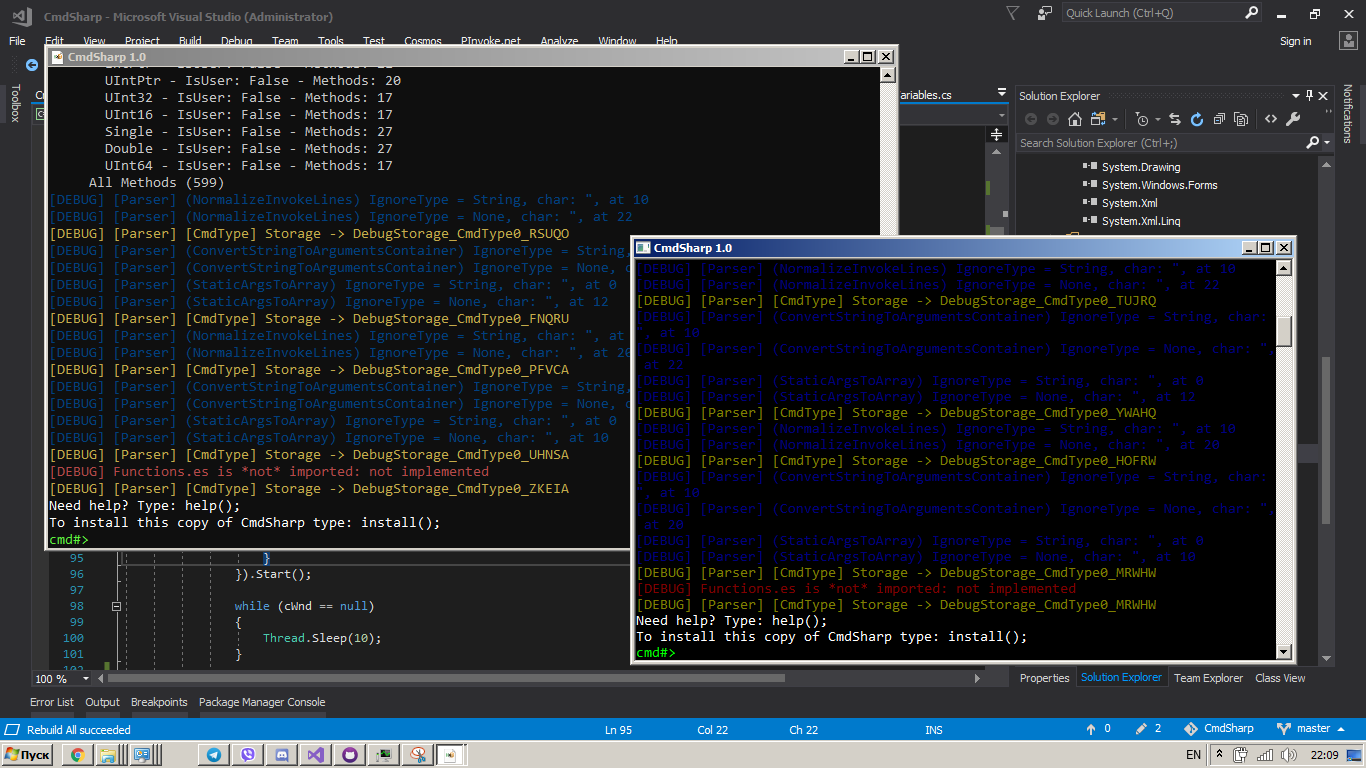This screenshot has width=1366, height=768.
Task: Click the front CmdSharp console scrollbar thumb
Action: [1285, 331]
